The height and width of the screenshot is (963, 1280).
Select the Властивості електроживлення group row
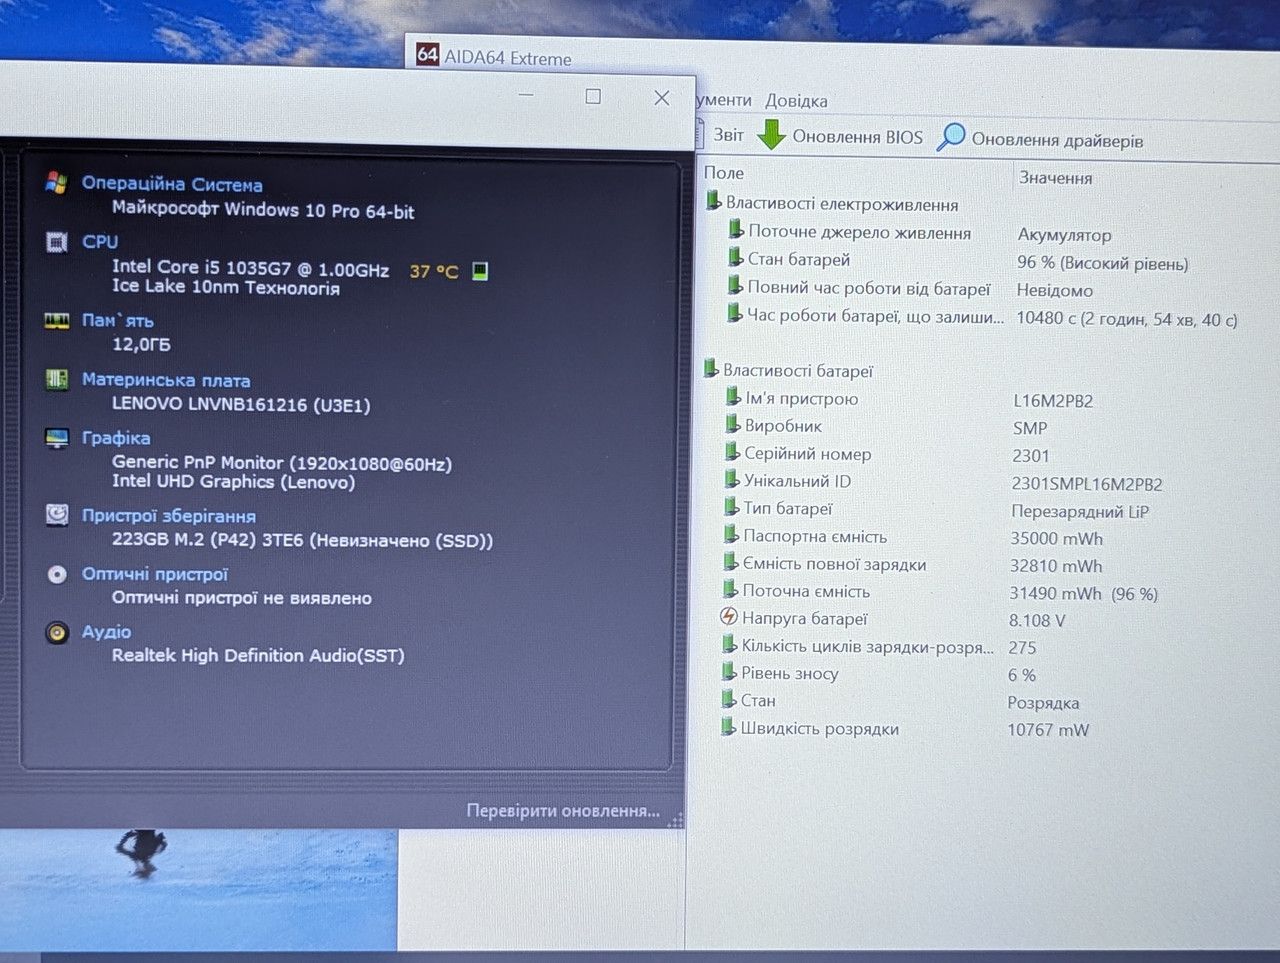point(832,203)
